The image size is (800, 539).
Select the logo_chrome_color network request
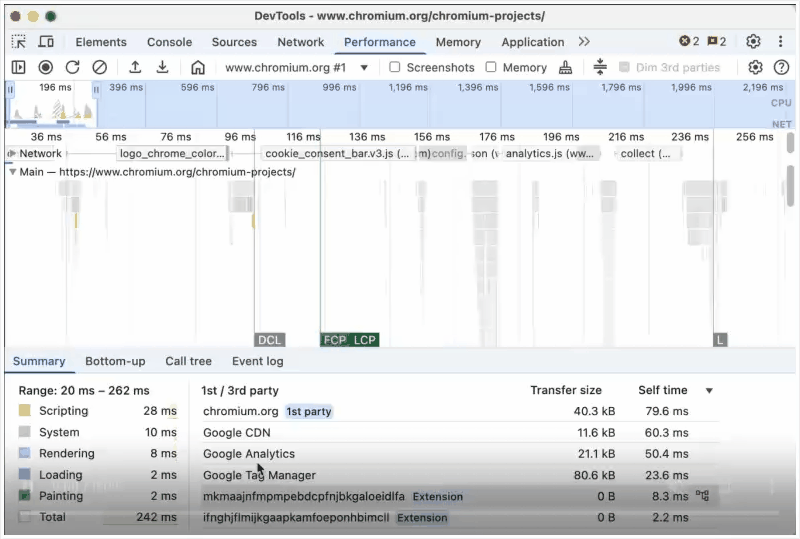tap(172, 154)
